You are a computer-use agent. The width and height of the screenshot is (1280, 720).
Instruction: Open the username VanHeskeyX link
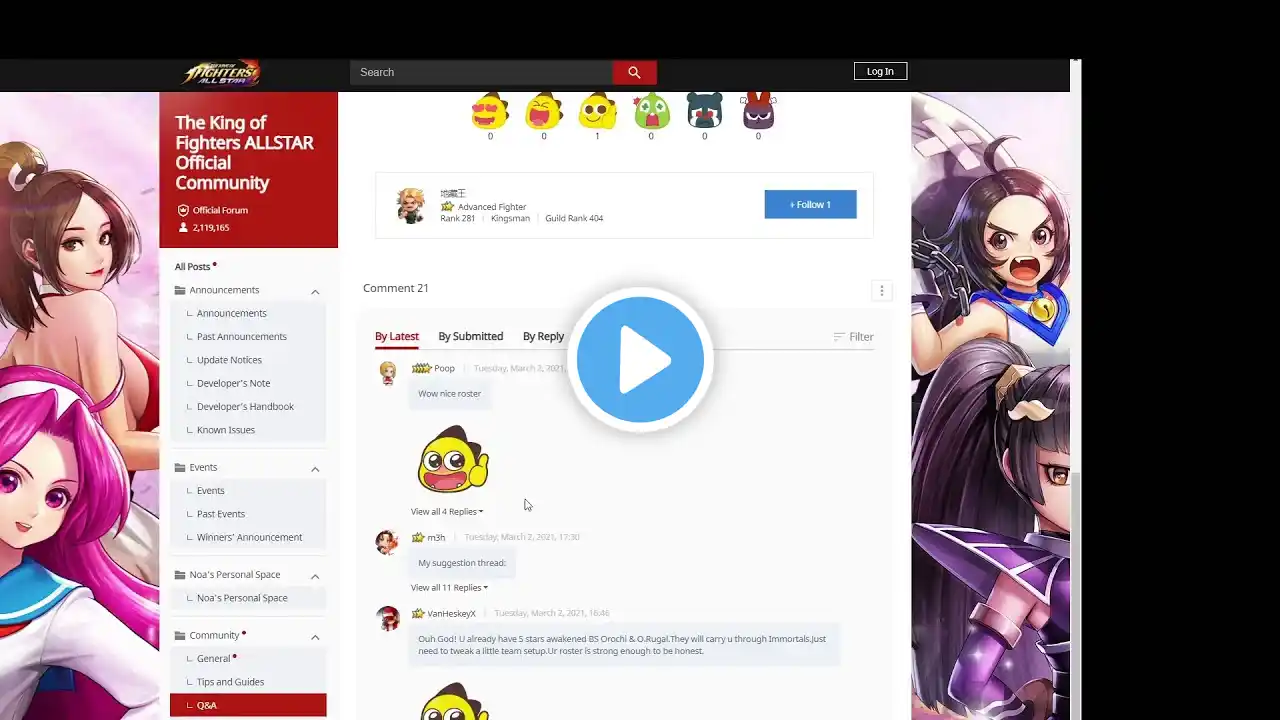pos(451,613)
